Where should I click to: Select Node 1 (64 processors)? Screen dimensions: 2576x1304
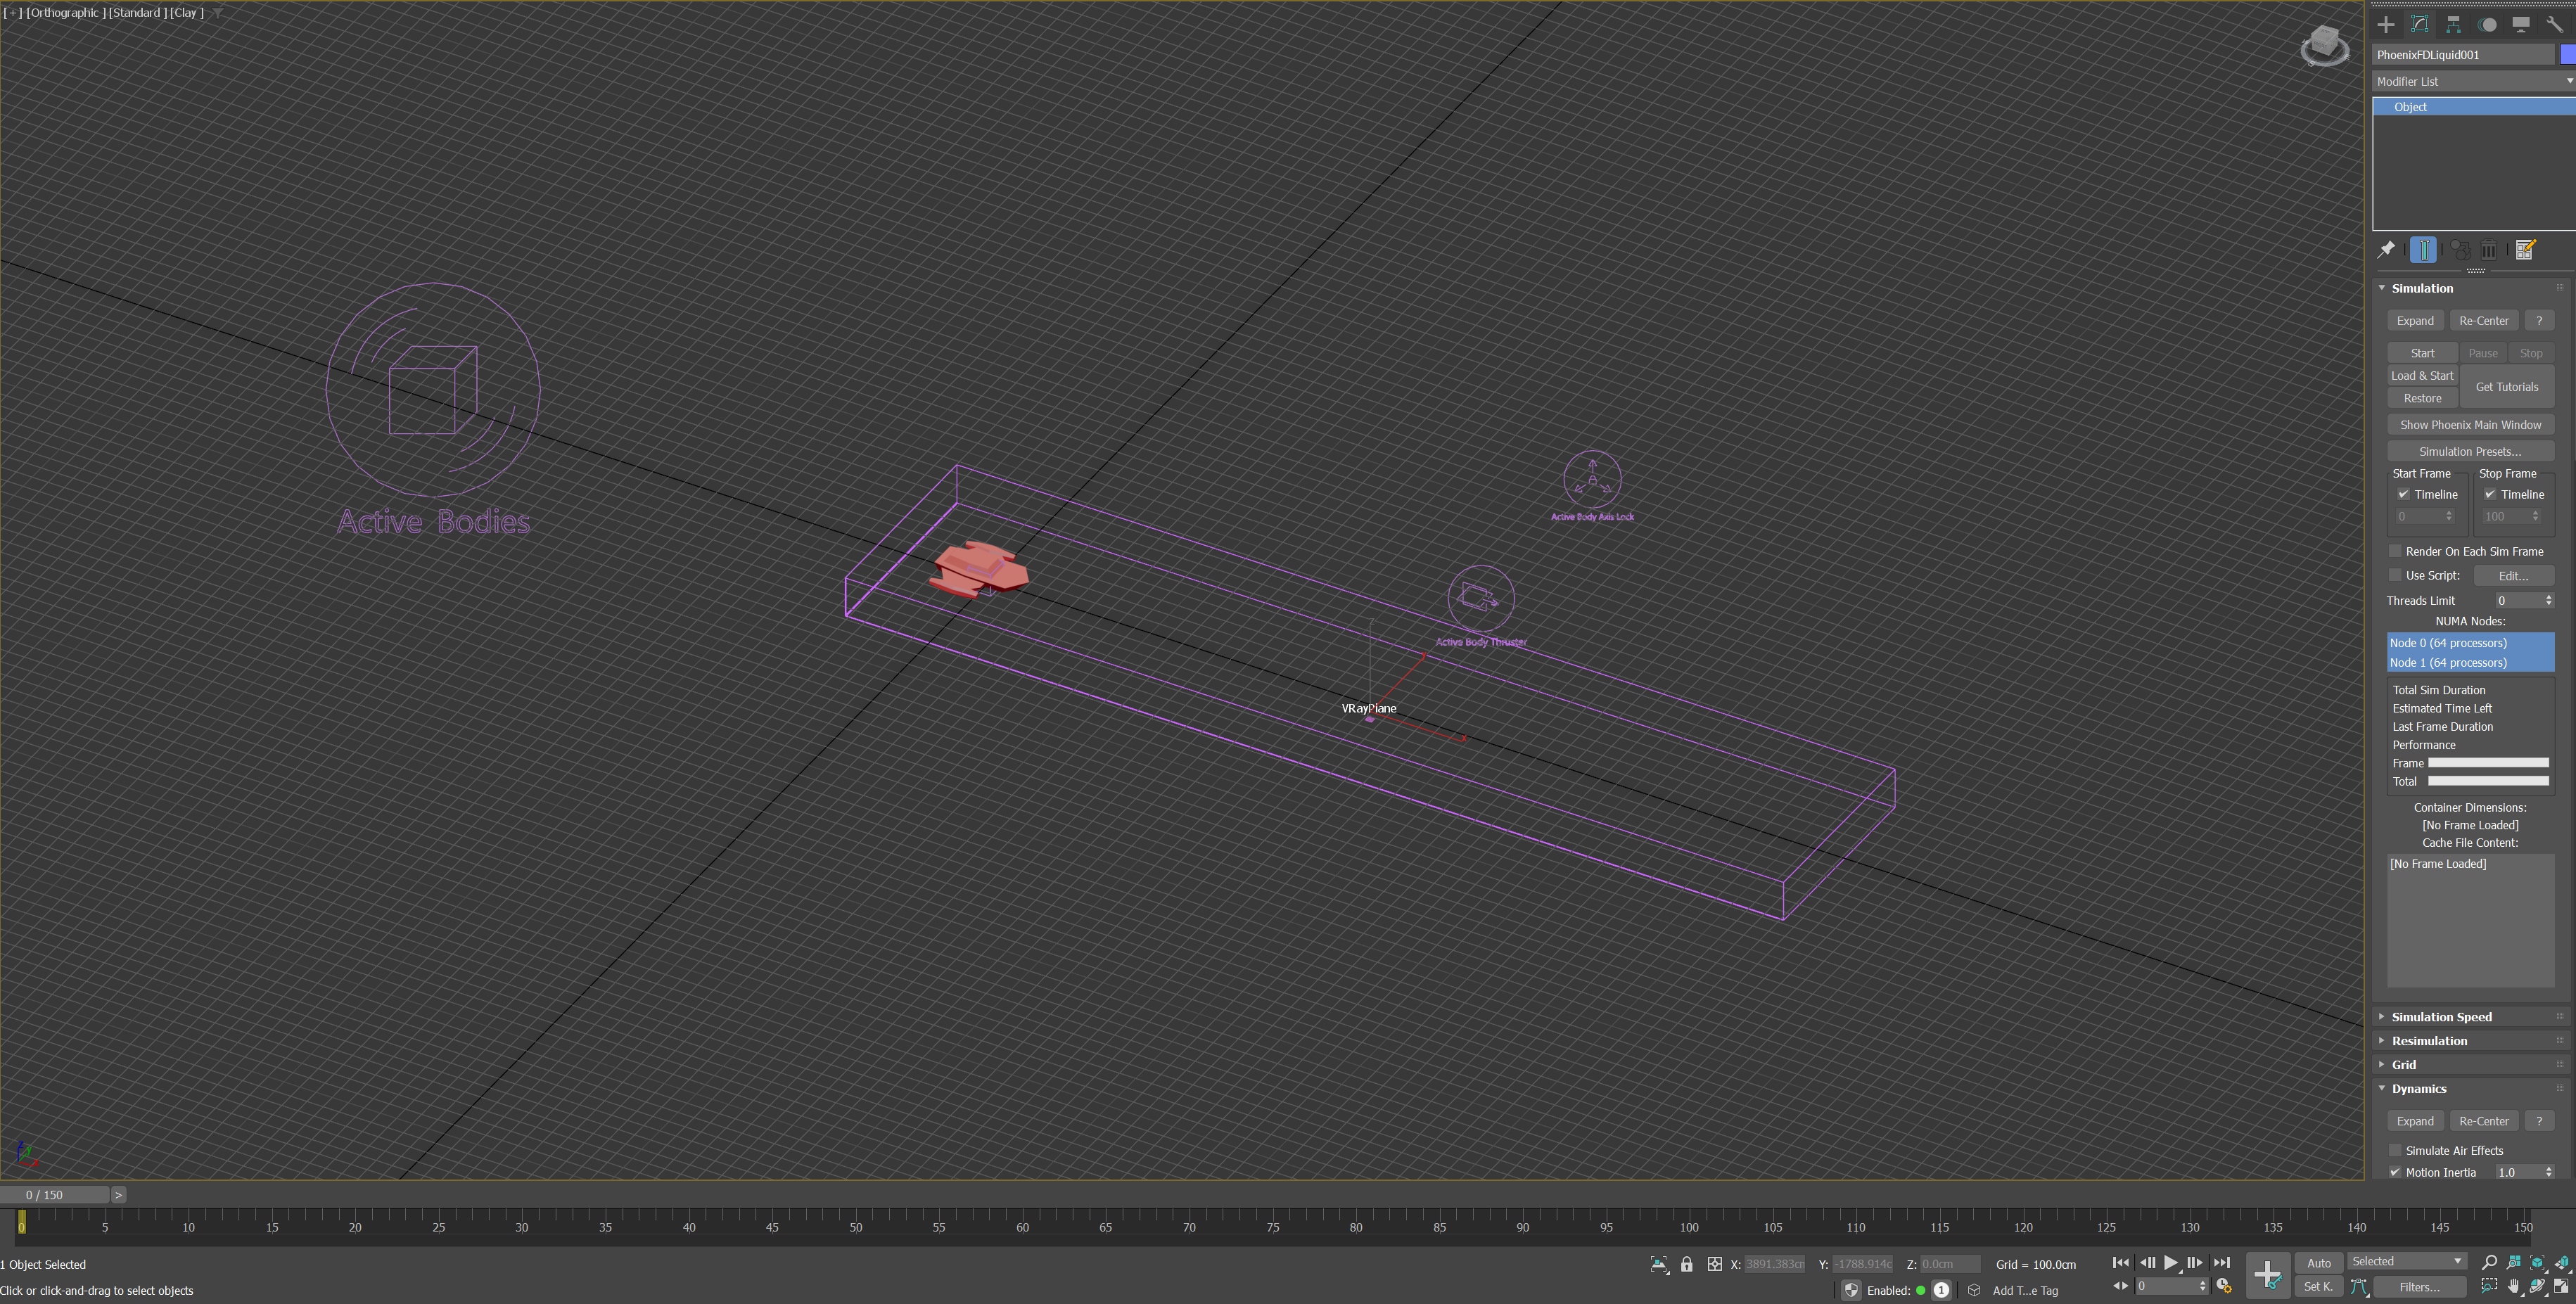(2470, 663)
